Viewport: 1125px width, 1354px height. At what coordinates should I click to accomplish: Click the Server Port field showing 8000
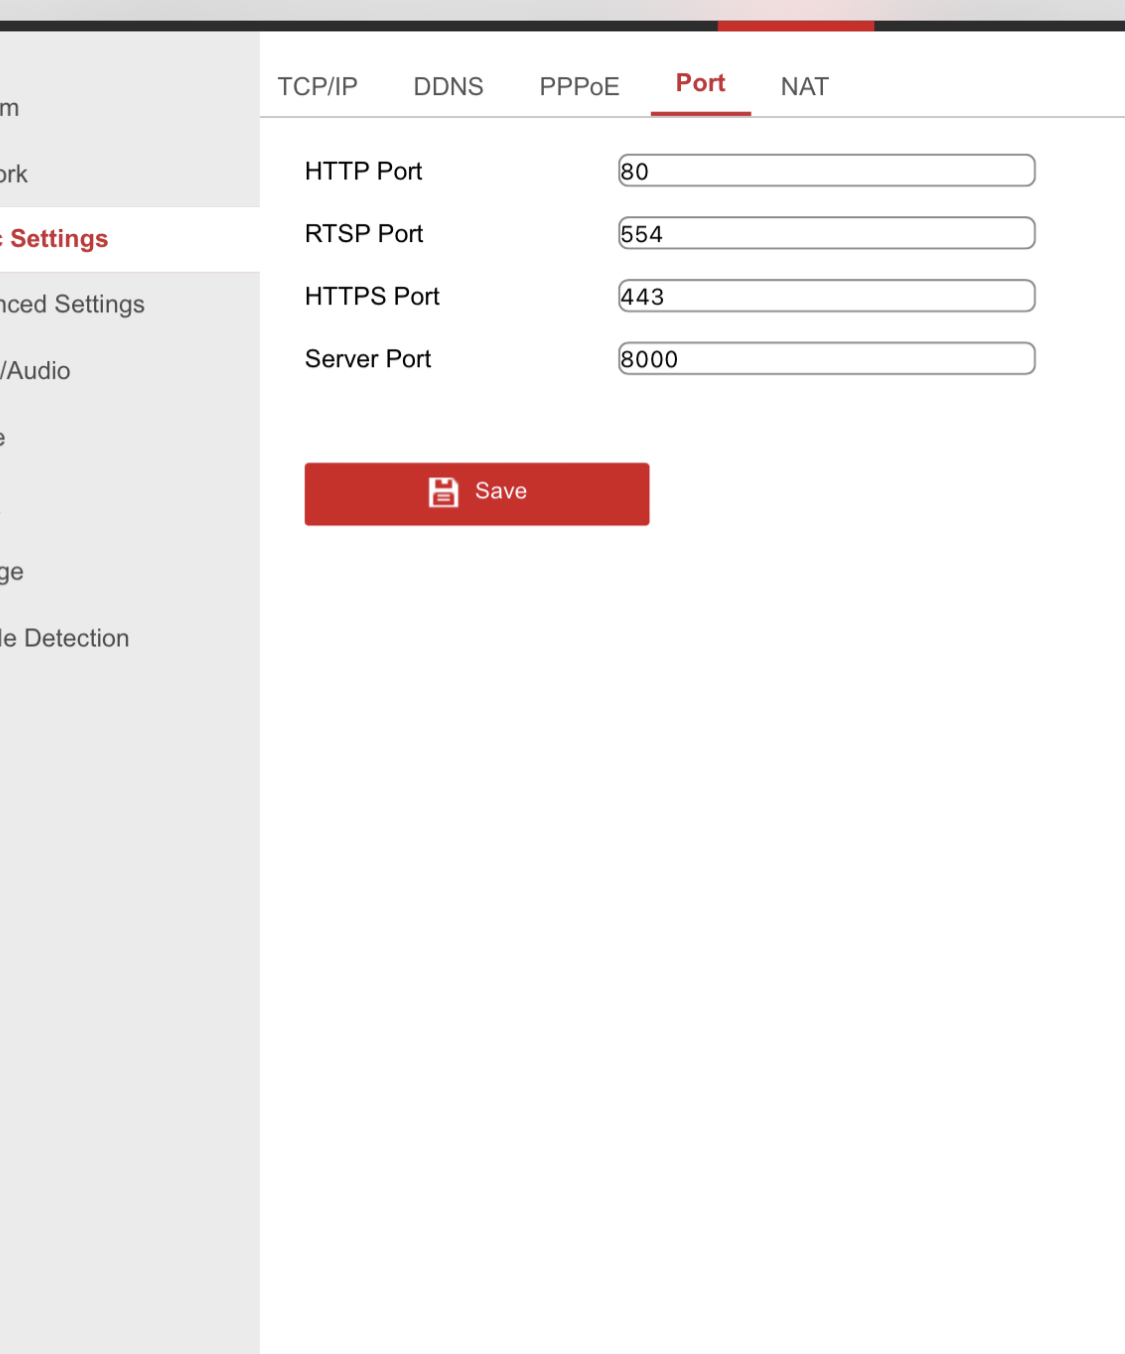pos(826,359)
